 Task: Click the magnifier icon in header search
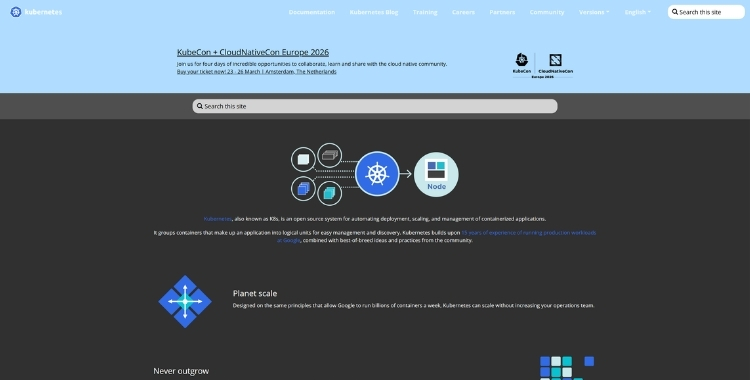point(675,12)
